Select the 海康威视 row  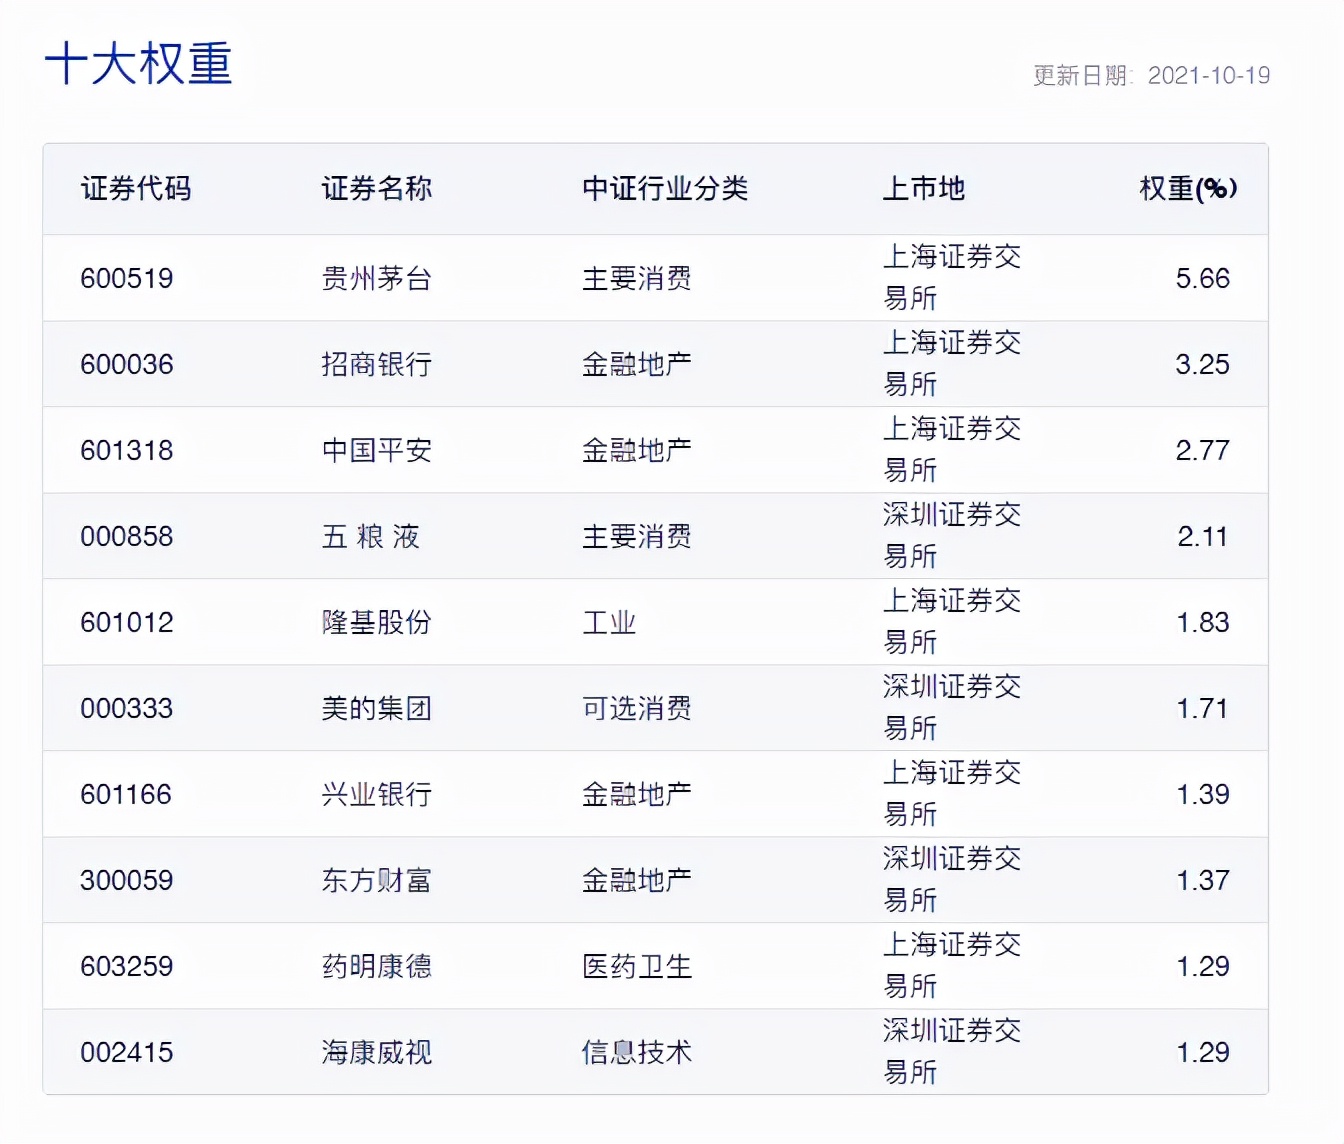click(x=375, y=1052)
